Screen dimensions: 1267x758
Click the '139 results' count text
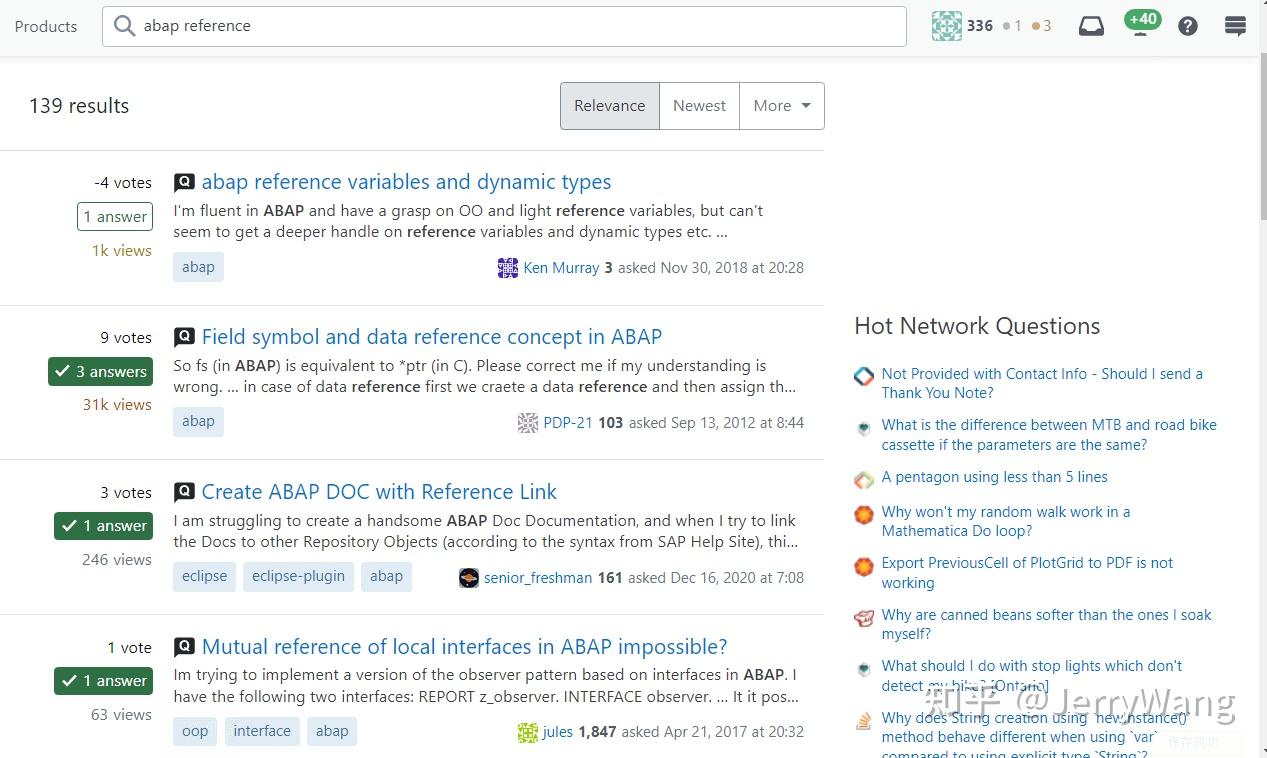(79, 106)
